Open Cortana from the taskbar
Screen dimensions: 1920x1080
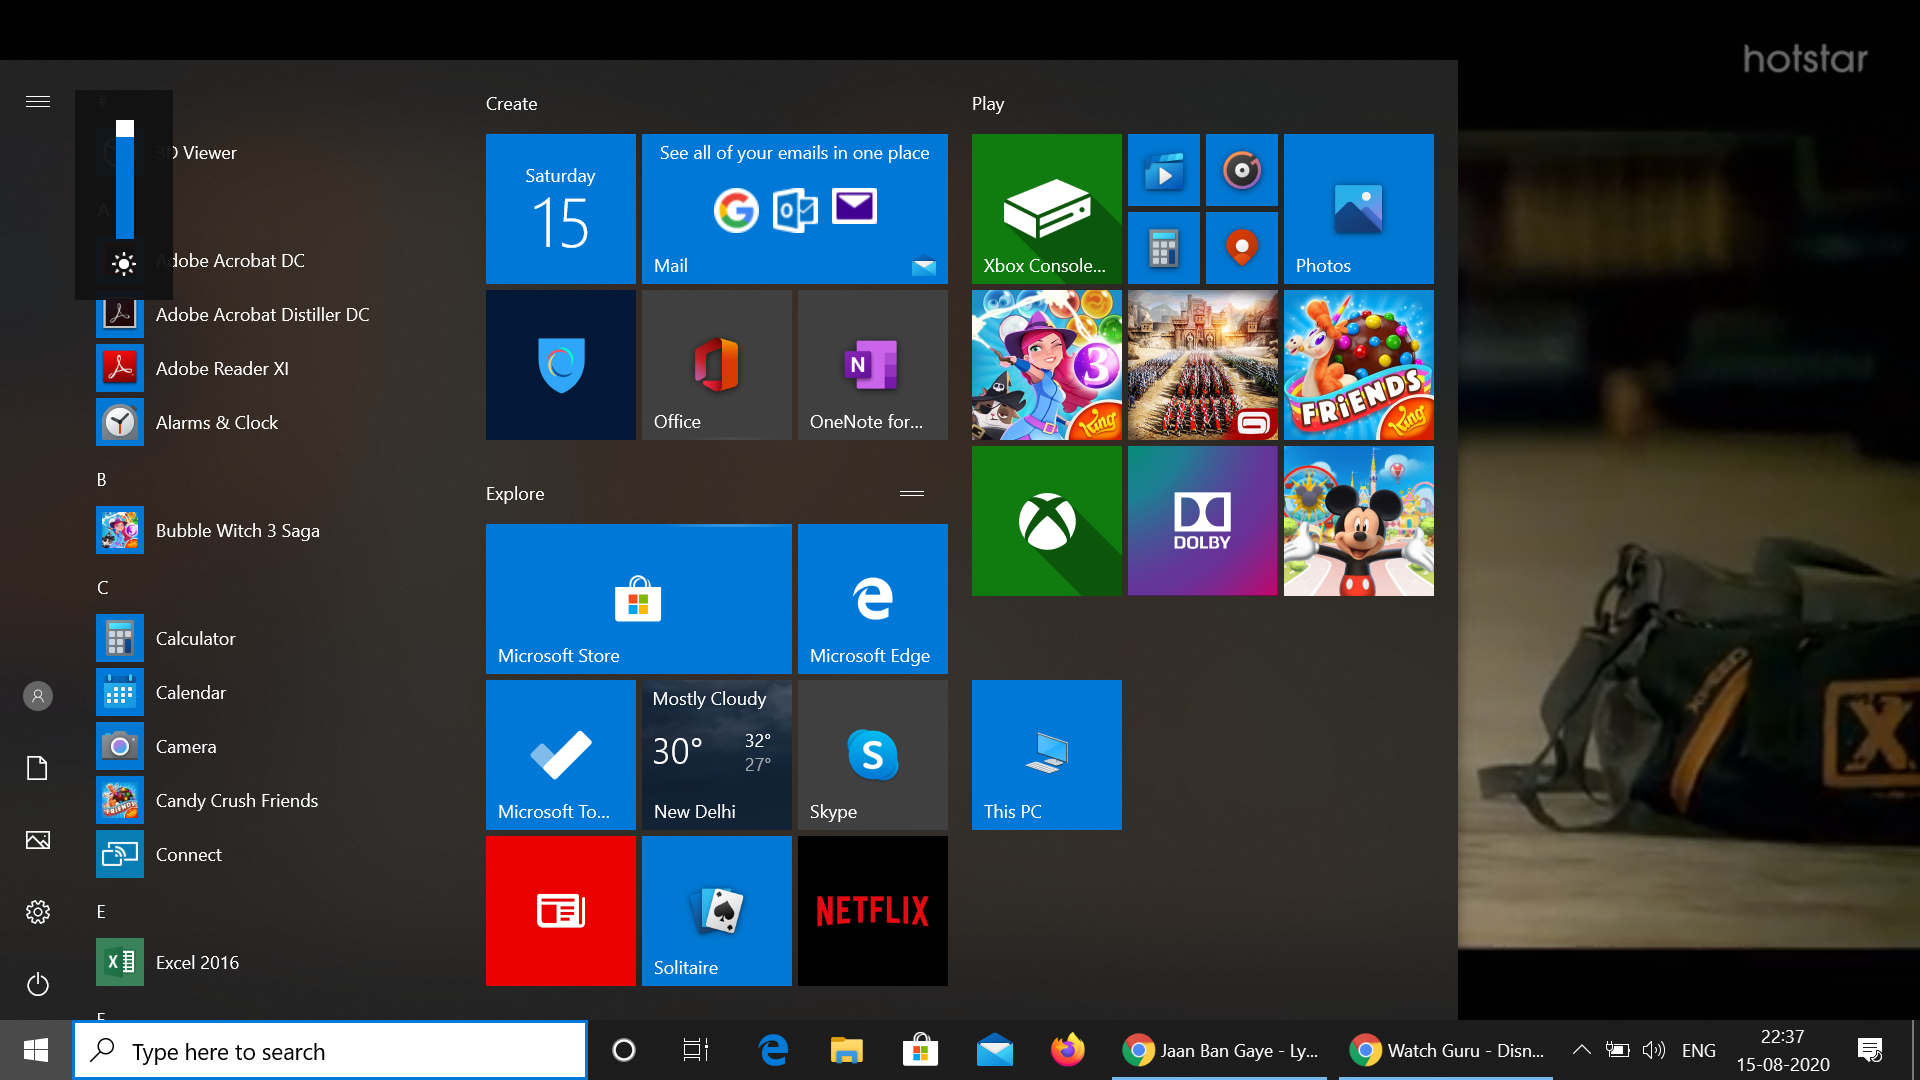pos(624,1050)
